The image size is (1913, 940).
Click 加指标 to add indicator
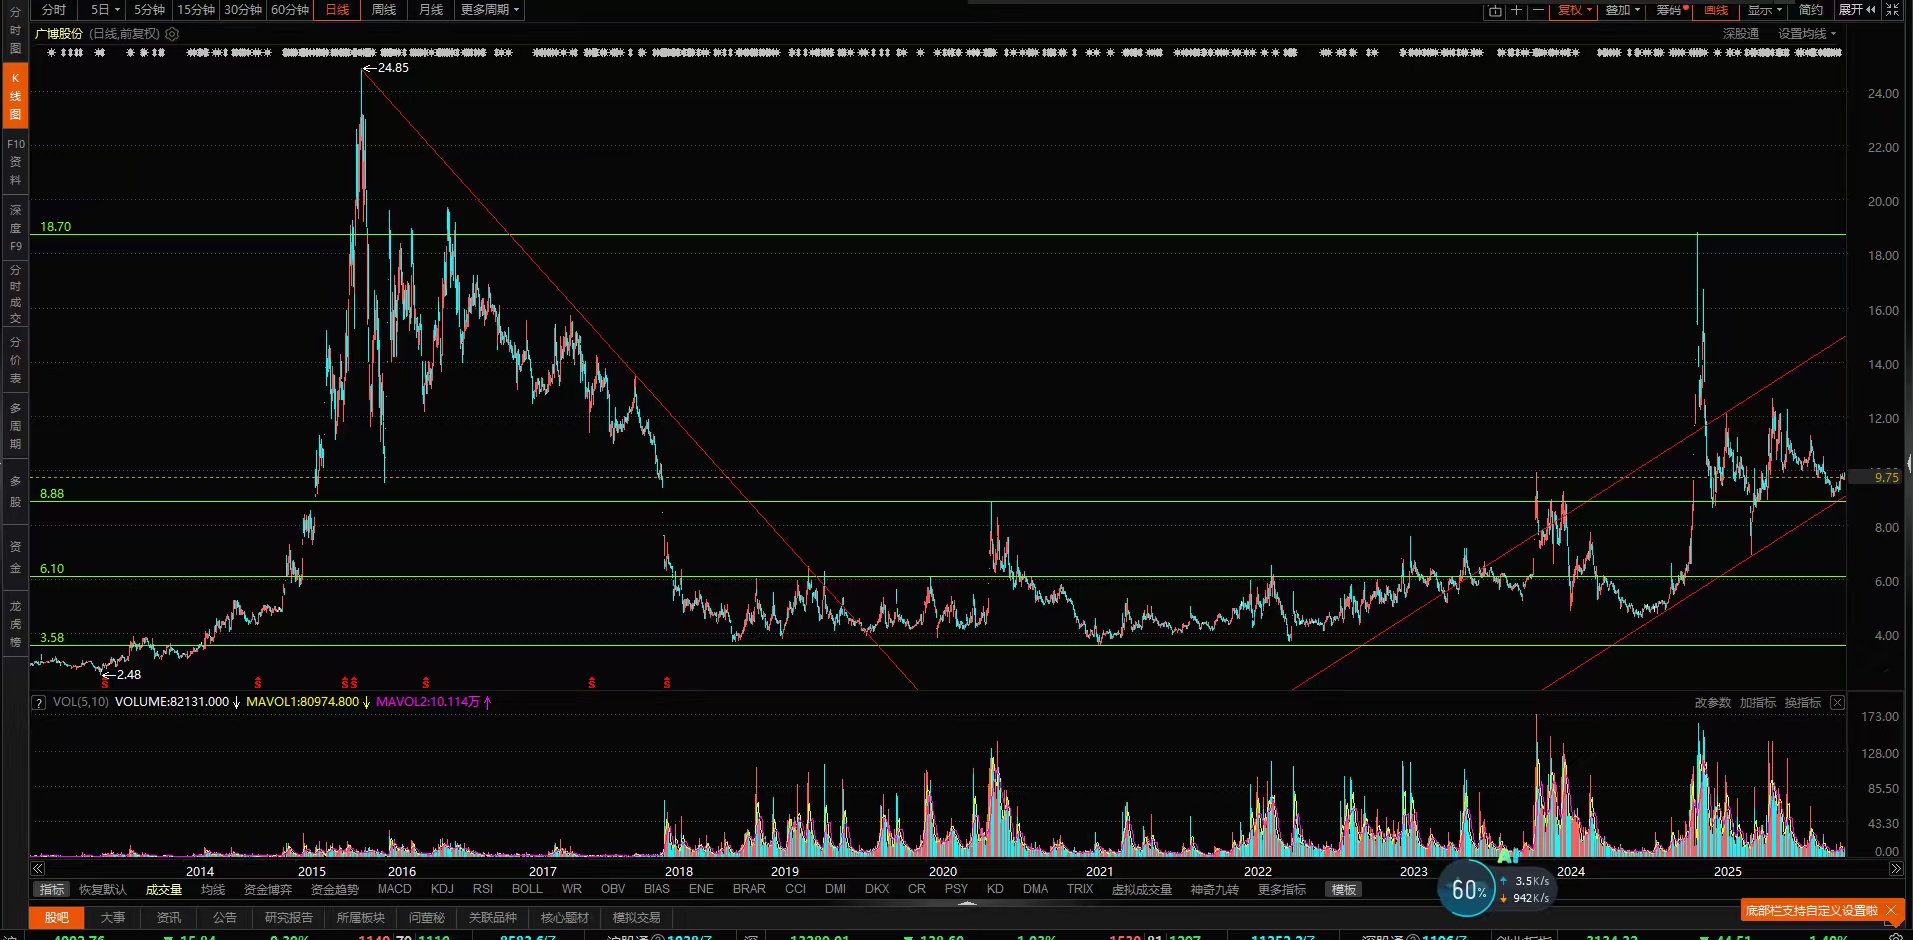click(1758, 703)
